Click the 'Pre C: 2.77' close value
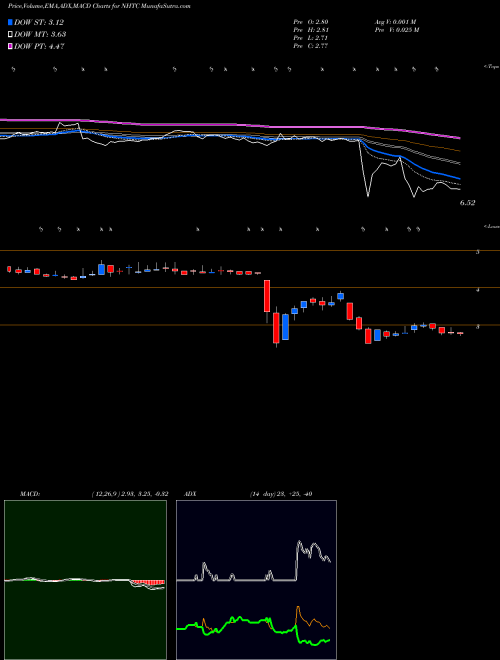The image size is (500, 660). point(311,46)
